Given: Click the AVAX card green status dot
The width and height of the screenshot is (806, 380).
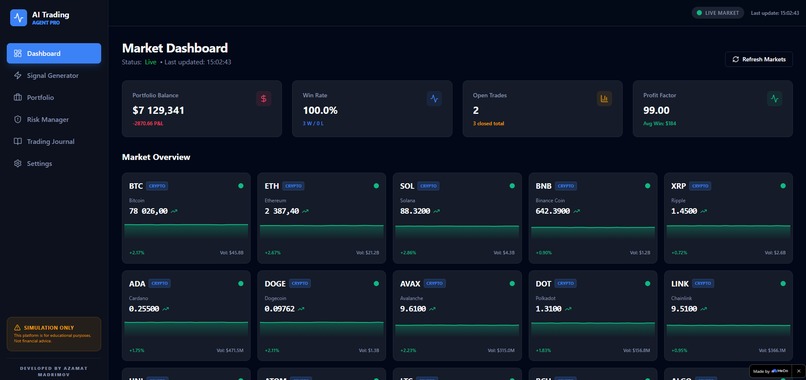Looking at the screenshot, I should click(512, 283).
